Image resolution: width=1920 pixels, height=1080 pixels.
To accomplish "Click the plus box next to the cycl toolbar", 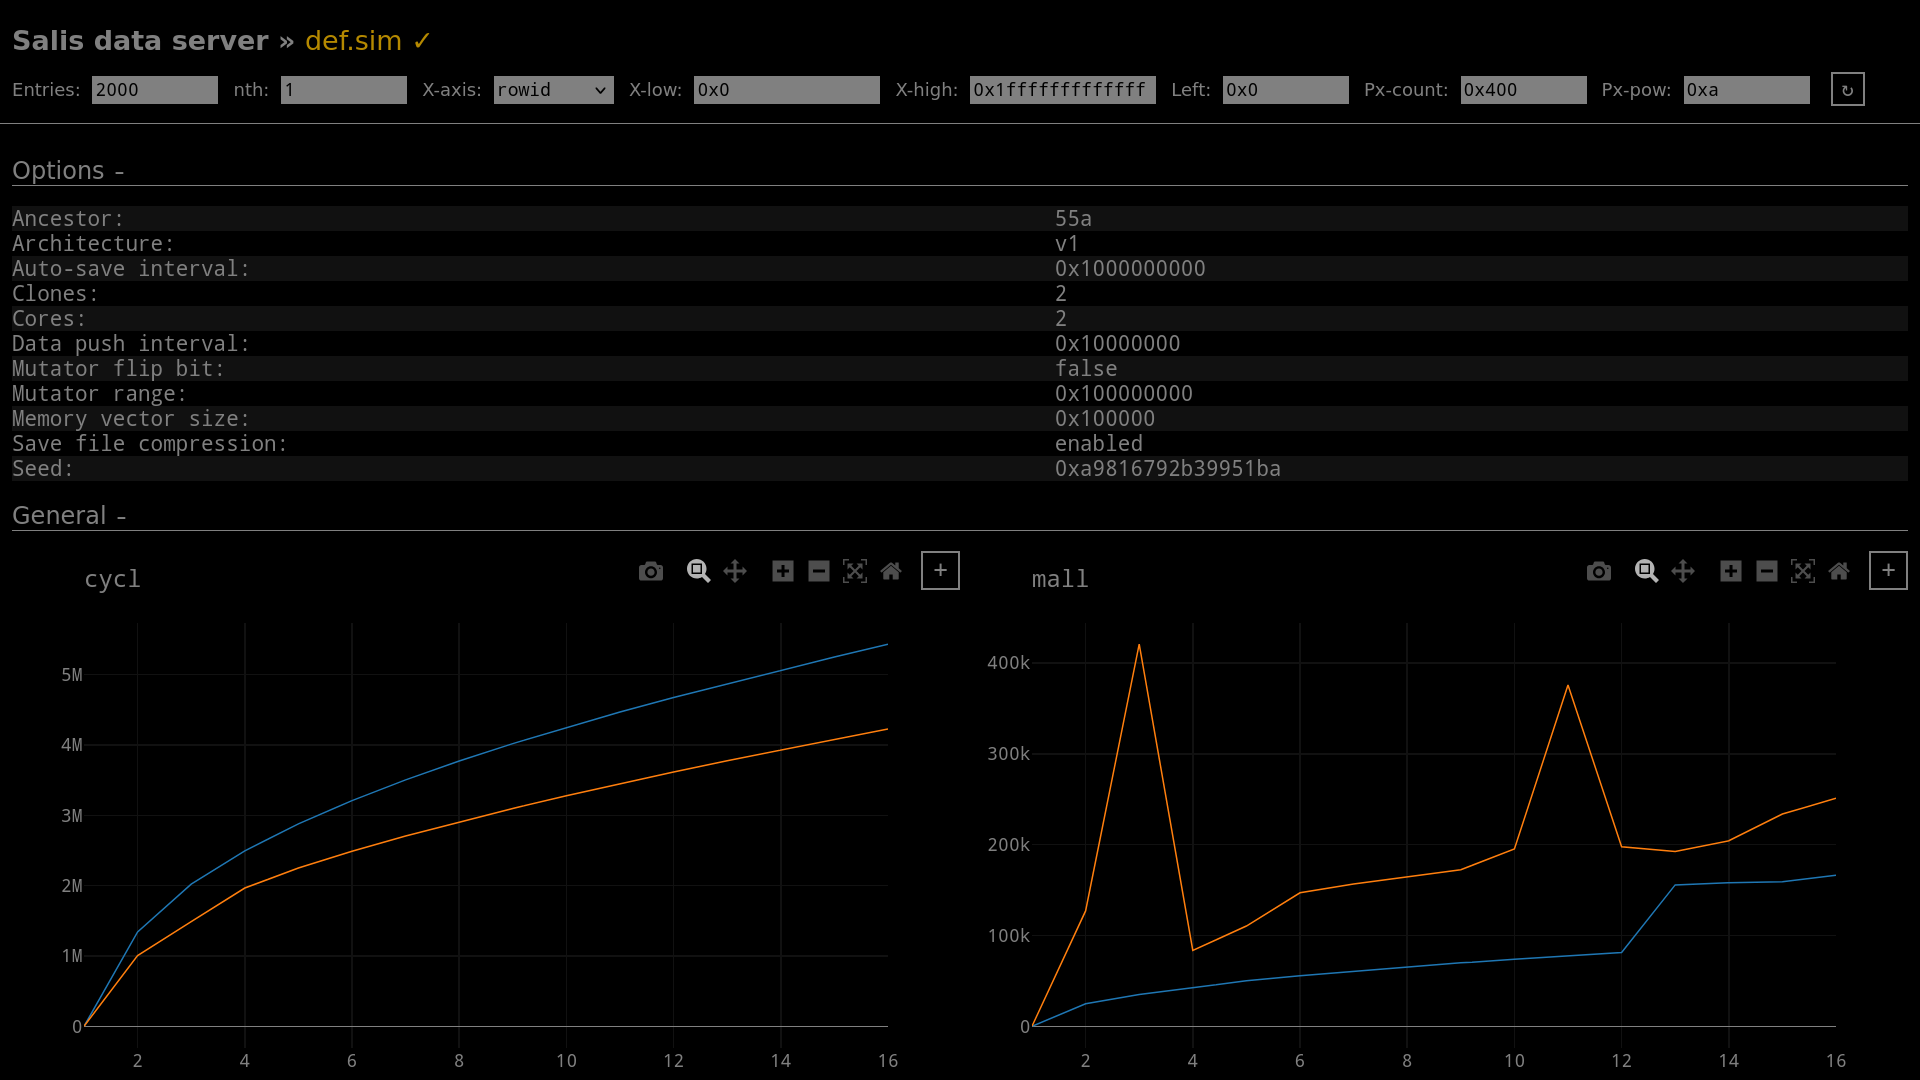I will pyautogui.click(x=940, y=570).
